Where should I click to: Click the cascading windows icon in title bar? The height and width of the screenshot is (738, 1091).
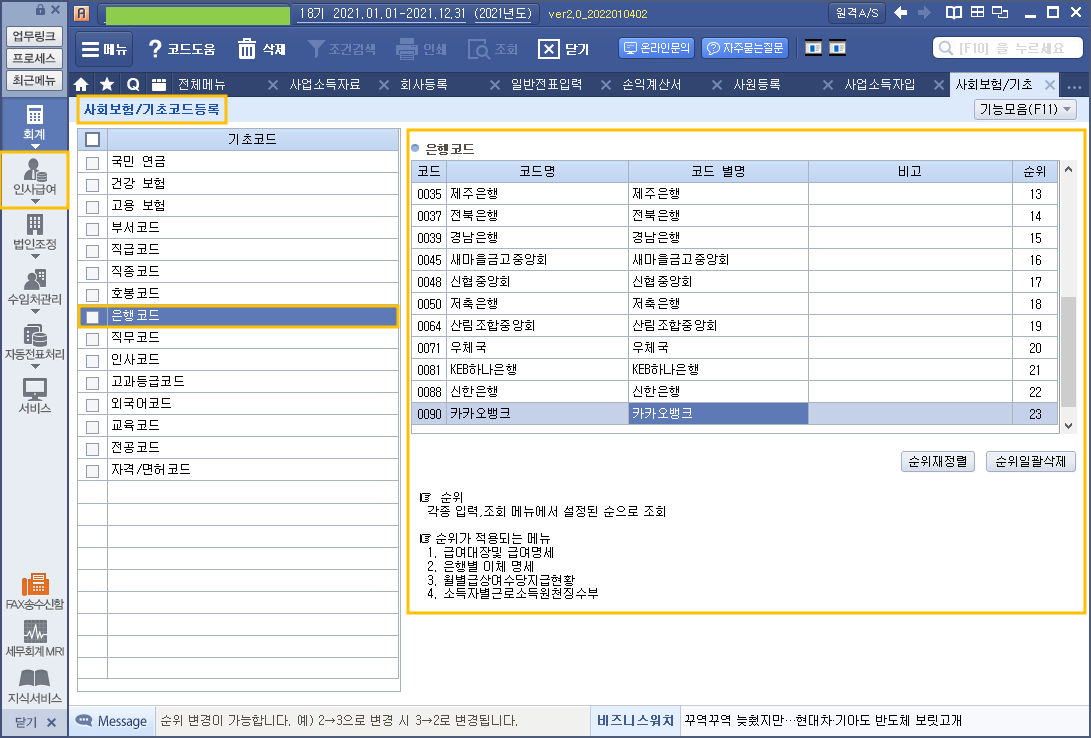[x=1001, y=13]
